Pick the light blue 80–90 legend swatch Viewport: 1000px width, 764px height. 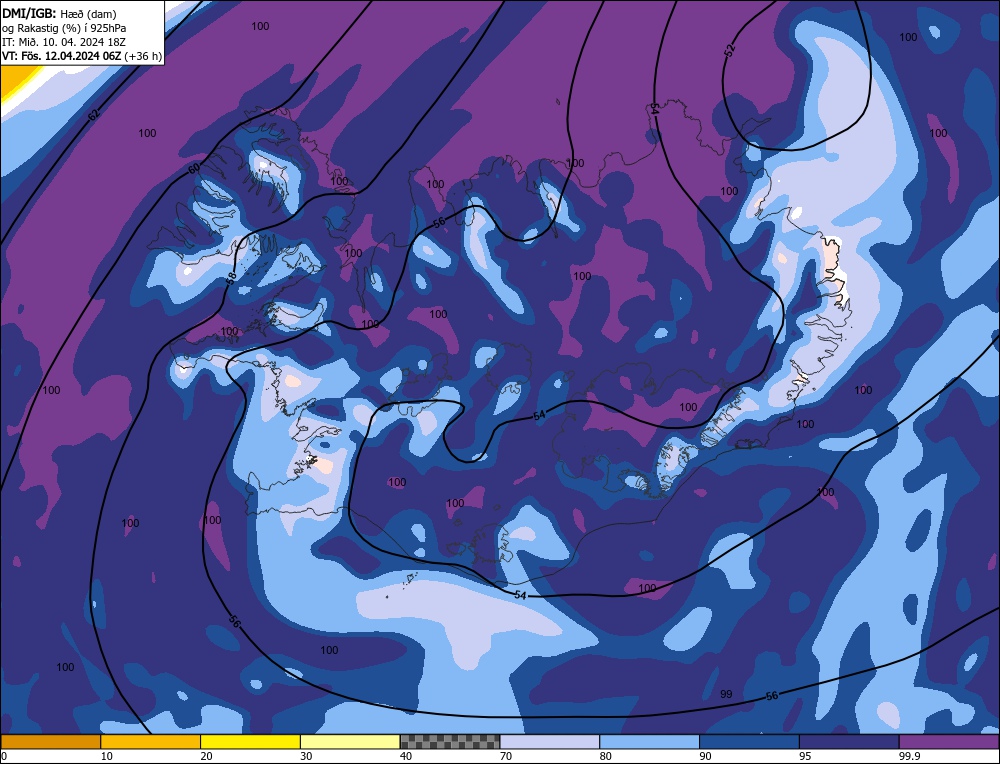[x=649, y=742]
